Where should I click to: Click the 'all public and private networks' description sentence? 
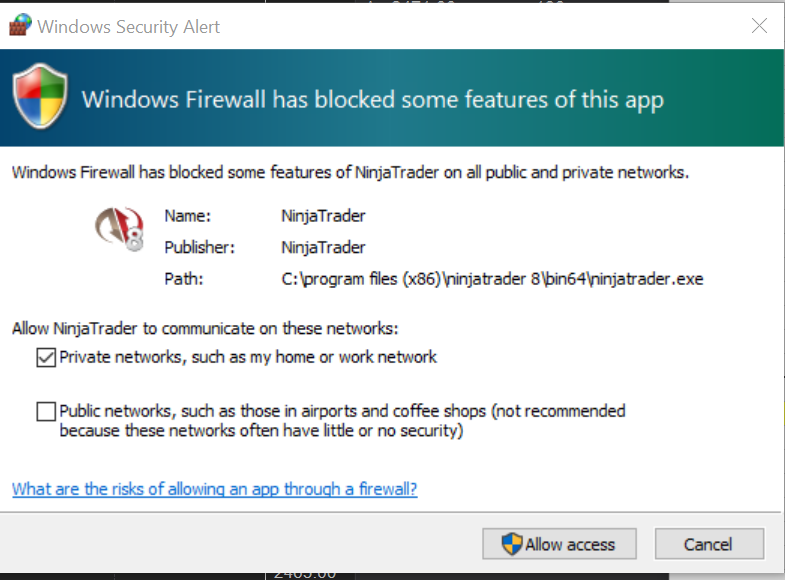[350, 172]
